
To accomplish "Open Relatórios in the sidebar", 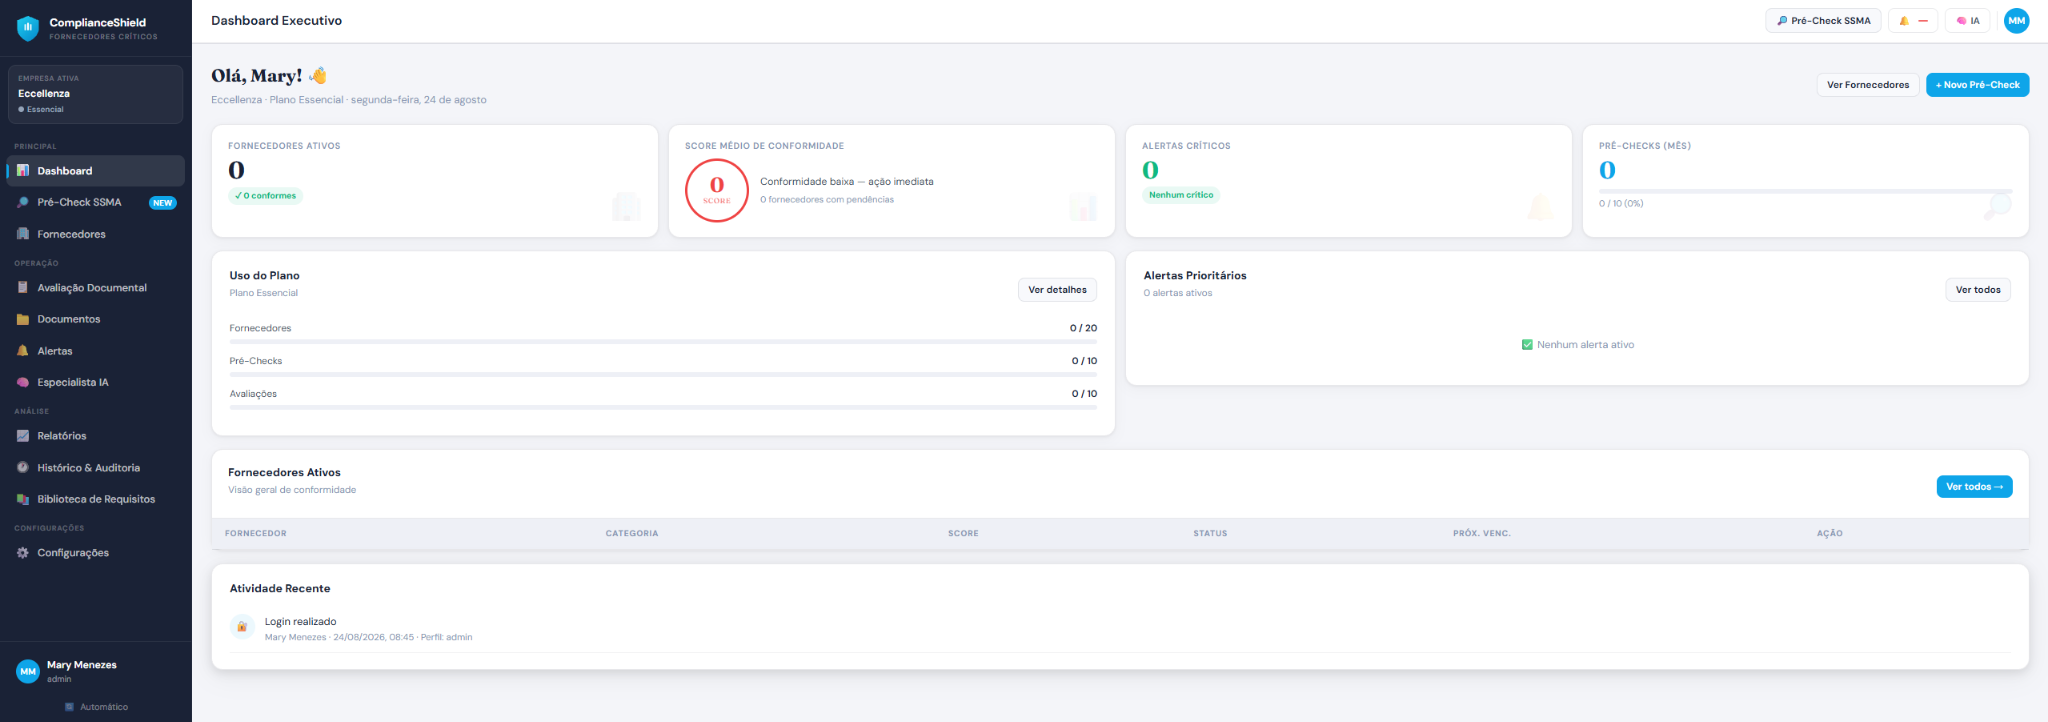I will (96, 436).
